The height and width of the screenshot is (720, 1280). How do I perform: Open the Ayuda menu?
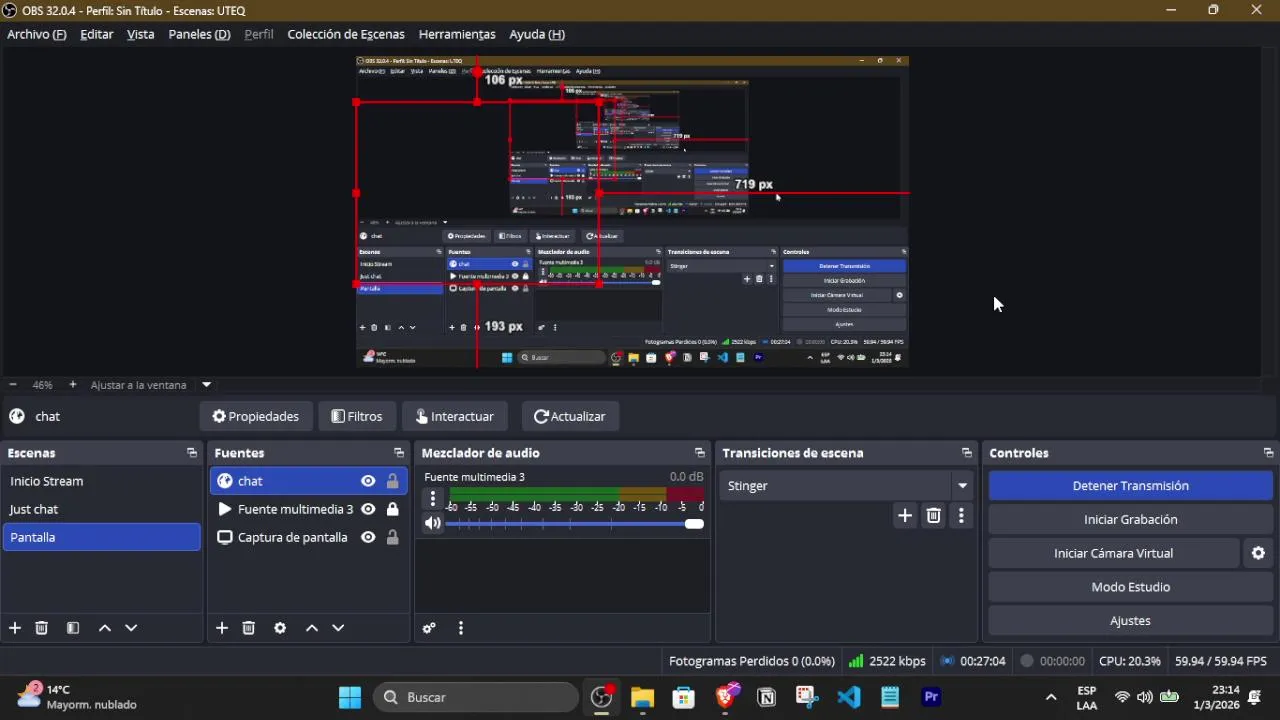[537, 34]
